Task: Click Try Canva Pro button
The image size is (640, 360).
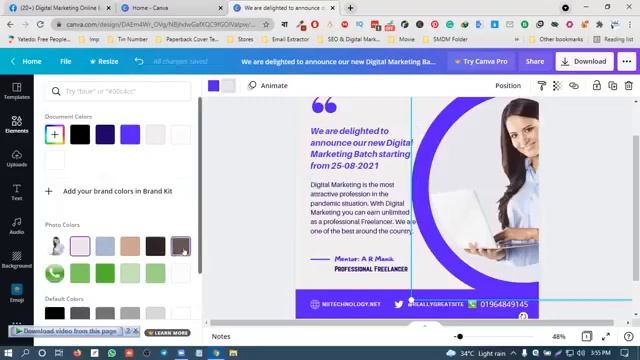Action: [x=481, y=61]
